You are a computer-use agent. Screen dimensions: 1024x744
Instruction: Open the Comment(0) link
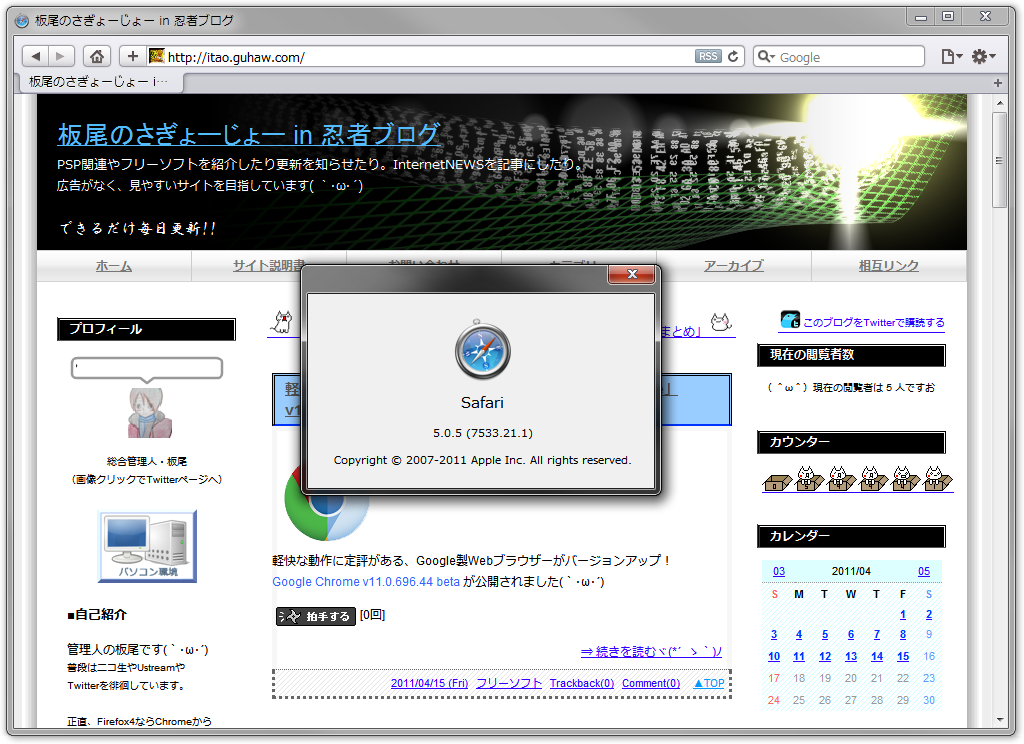point(650,683)
